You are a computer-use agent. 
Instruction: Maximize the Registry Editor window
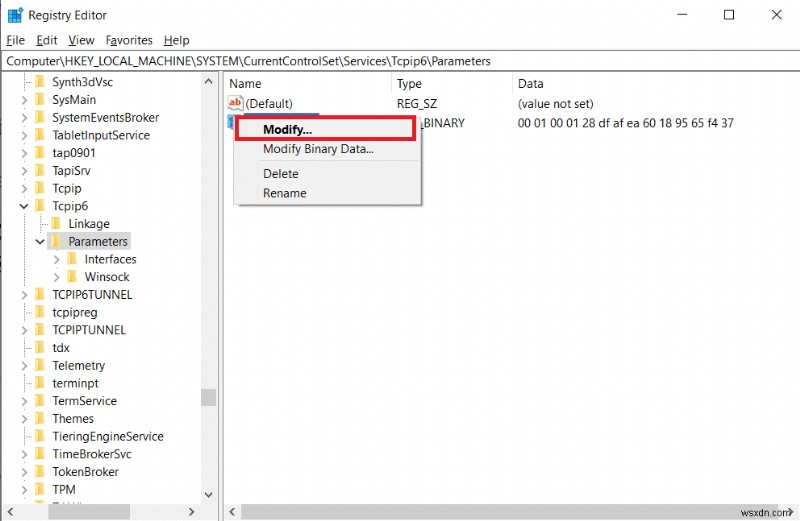[729, 15]
